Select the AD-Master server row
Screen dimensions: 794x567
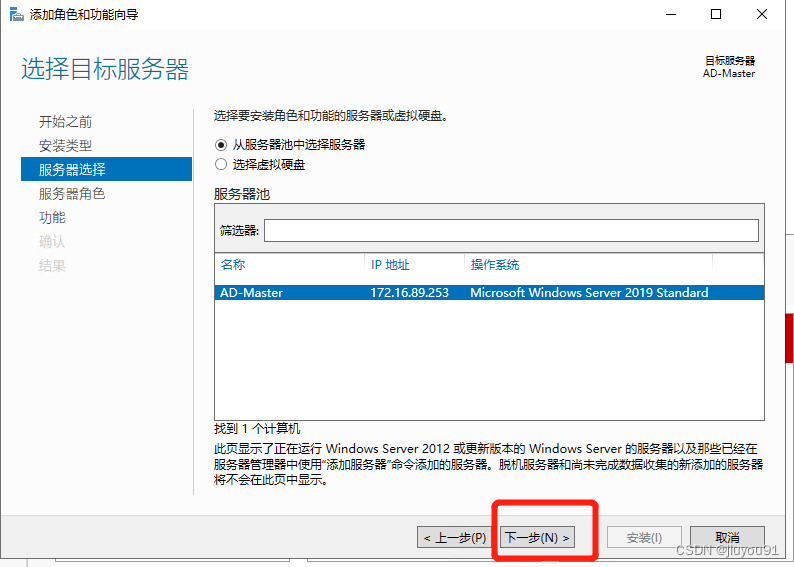tap(489, 293)
